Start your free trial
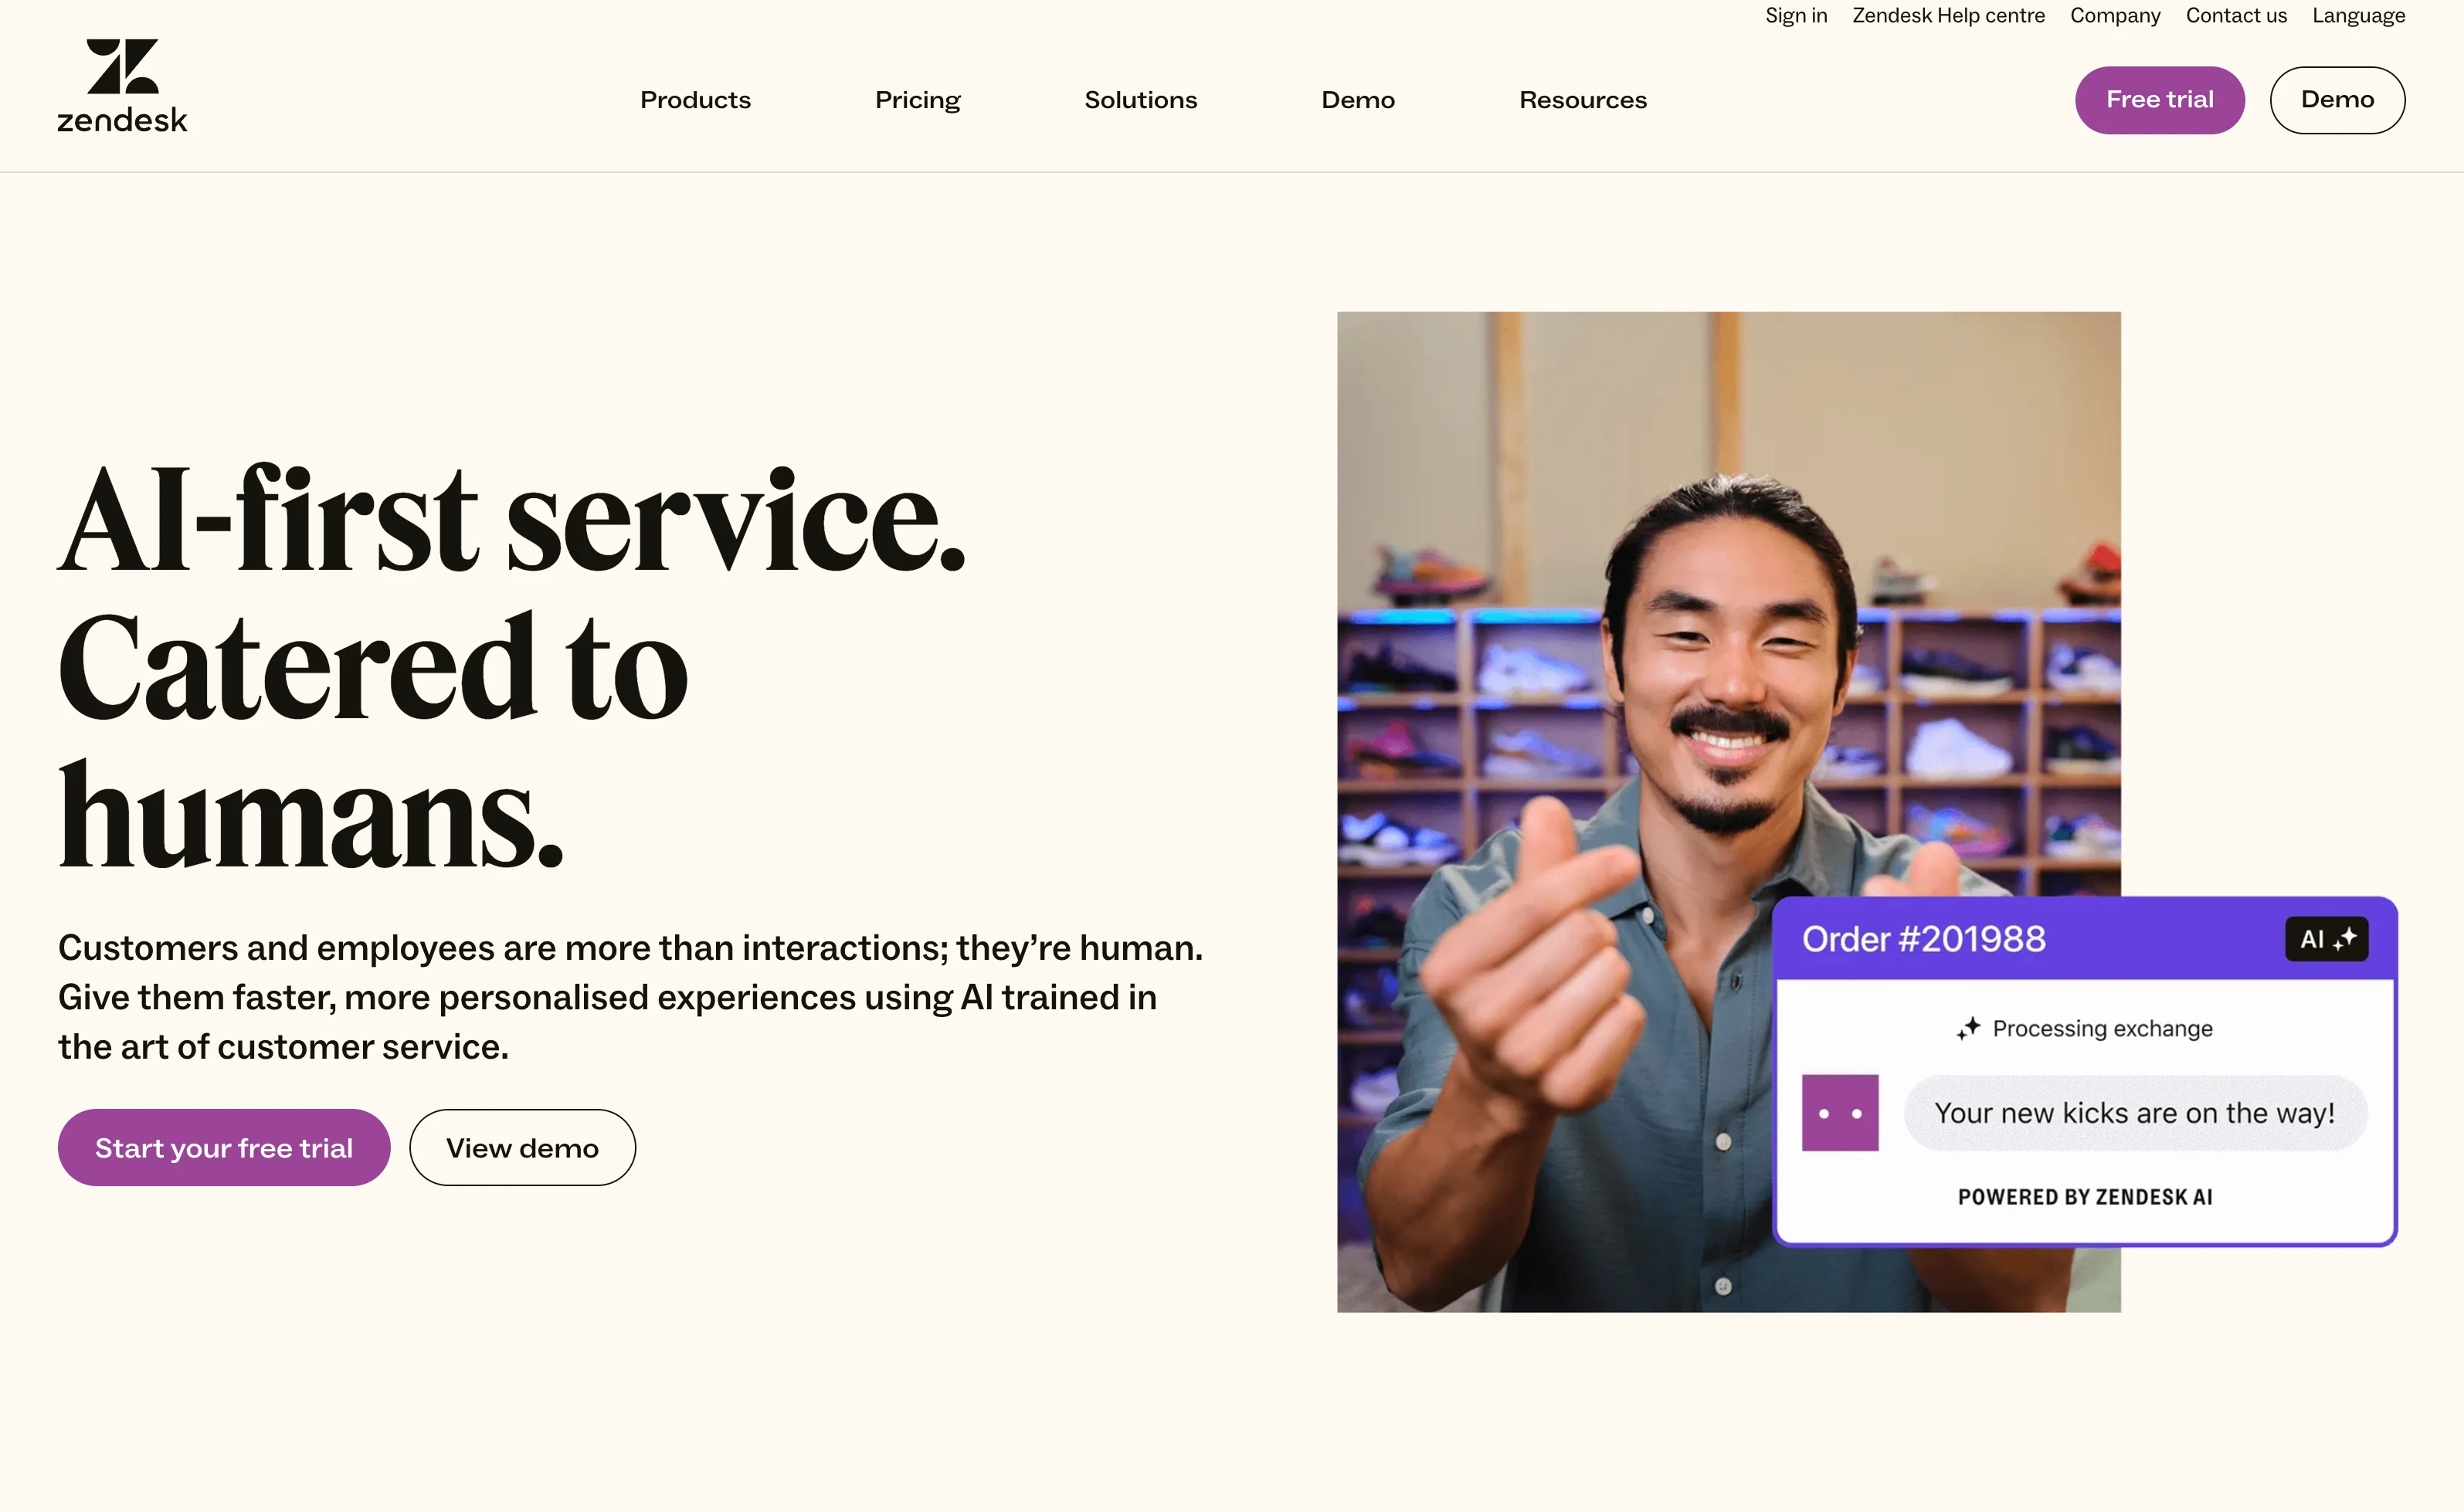 click(224, 1148)
